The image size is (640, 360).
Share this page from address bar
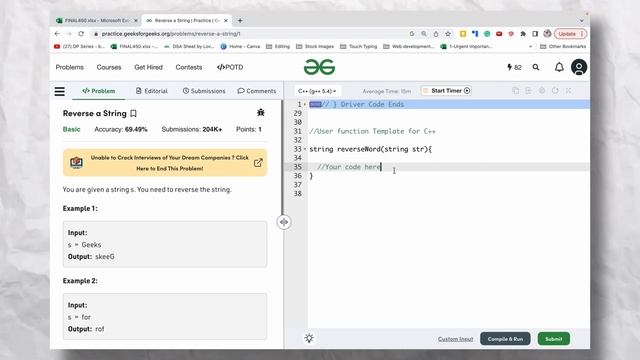(436, 34)
